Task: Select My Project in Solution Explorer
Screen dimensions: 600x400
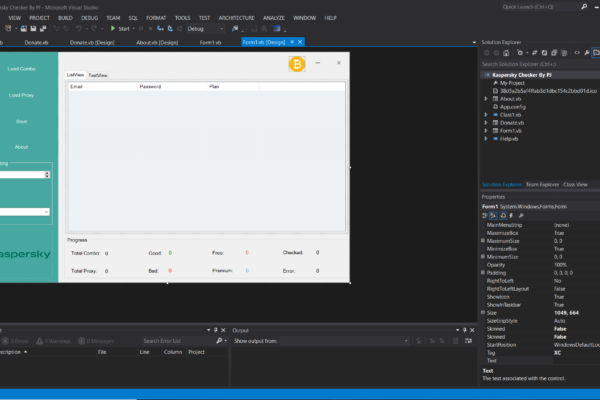Action: (x=512, y=83)
